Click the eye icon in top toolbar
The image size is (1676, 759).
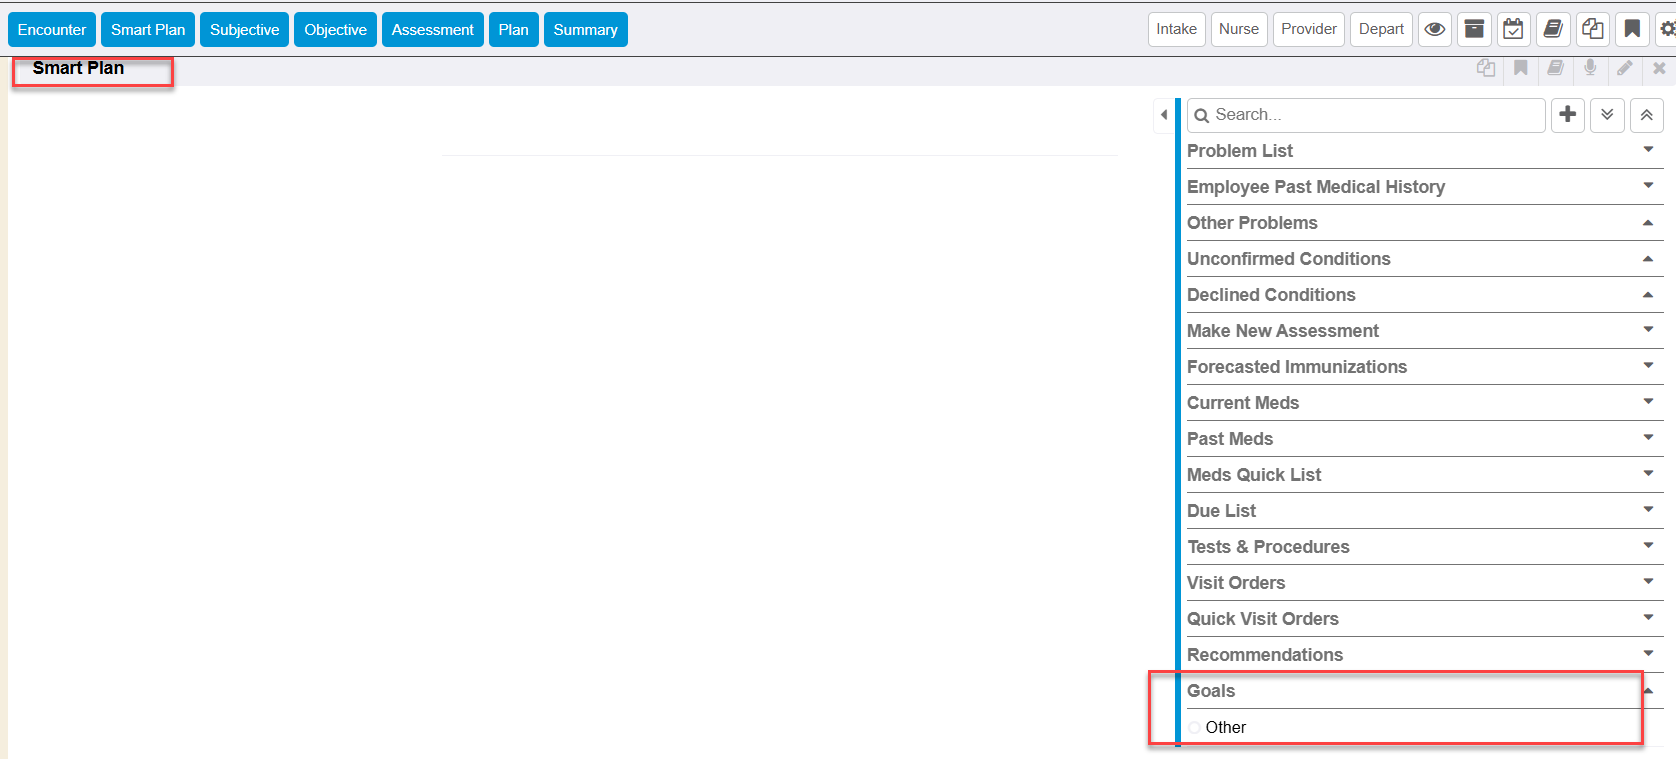tap(1434, 29)
